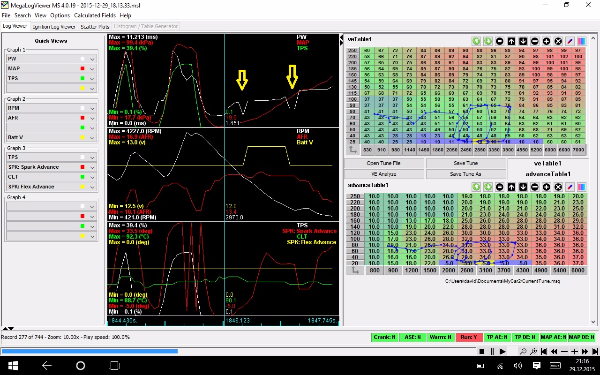This screenshot has width=600, height=375.
Task: Open the Options menu
Action: pos(60,15)
